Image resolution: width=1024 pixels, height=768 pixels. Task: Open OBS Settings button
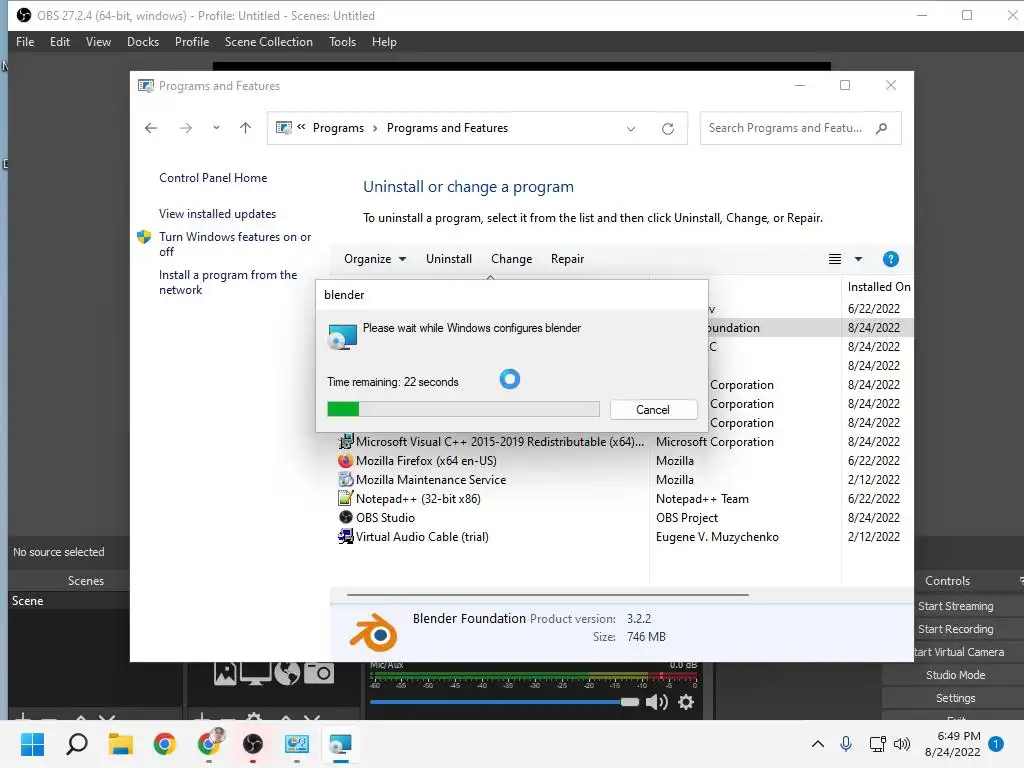click(955, 698)
